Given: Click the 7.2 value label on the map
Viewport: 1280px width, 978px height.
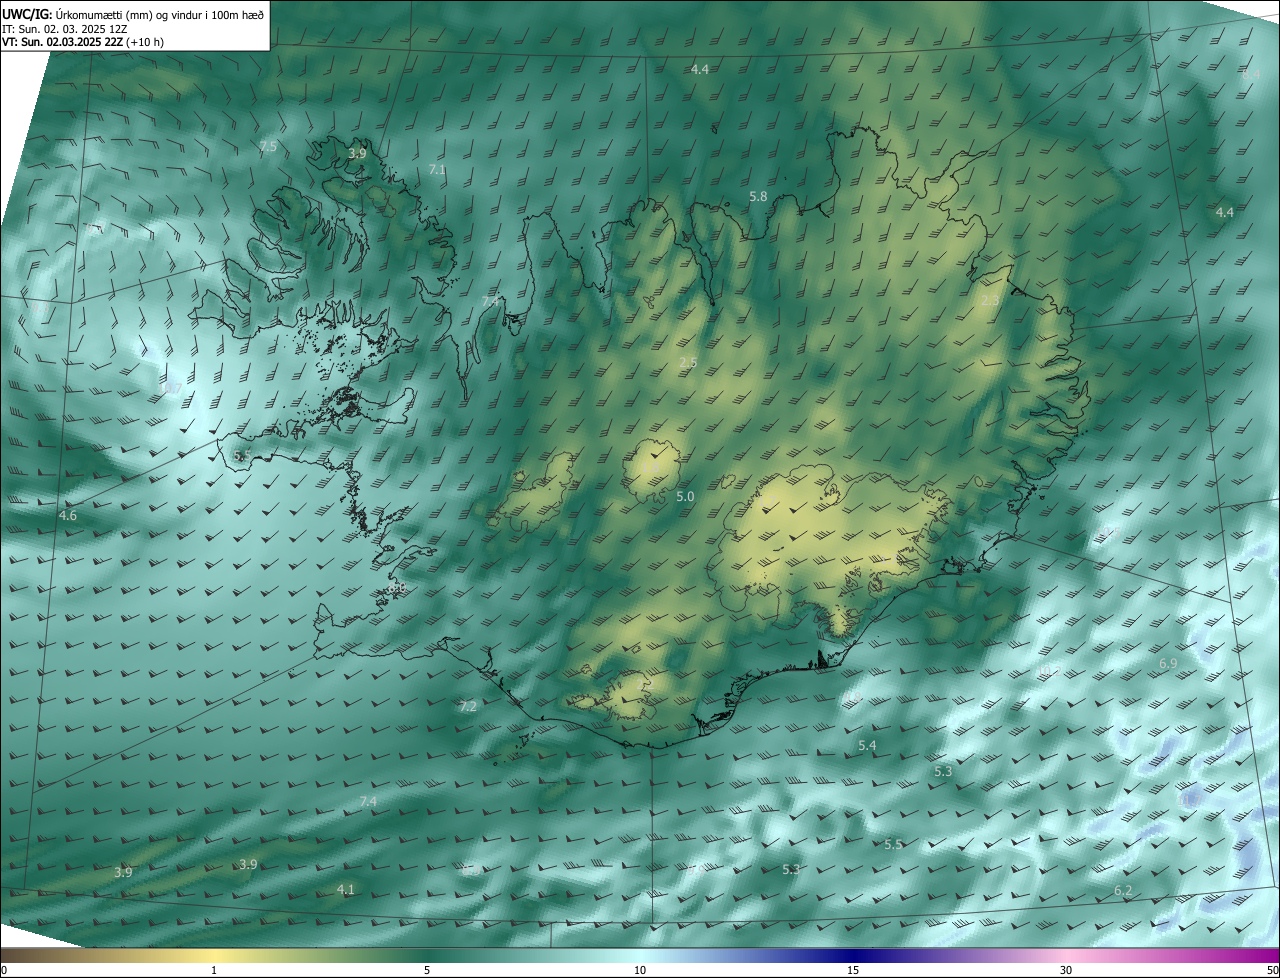Looking at the screenshot, I should [468, 706].
